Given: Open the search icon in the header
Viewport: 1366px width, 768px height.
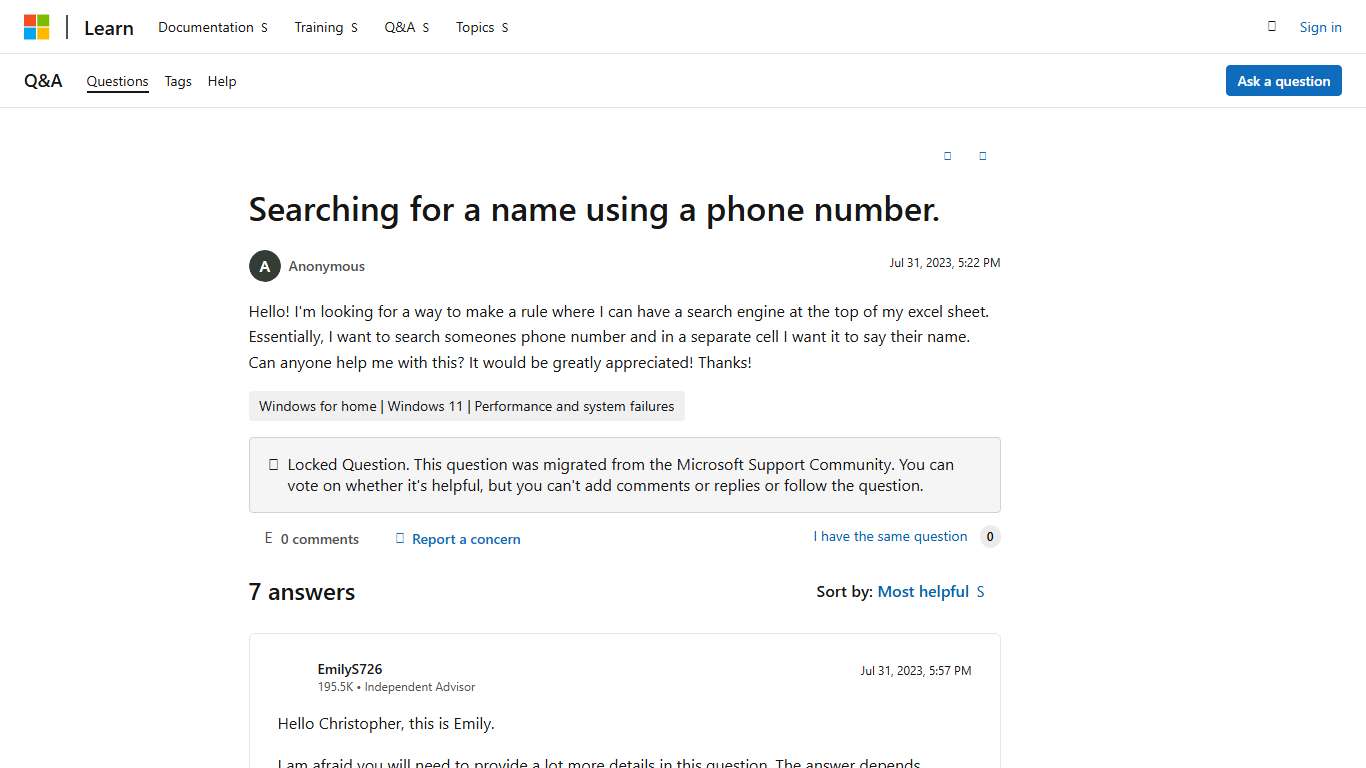Looking at the screenshot, I should (1271, 27).
